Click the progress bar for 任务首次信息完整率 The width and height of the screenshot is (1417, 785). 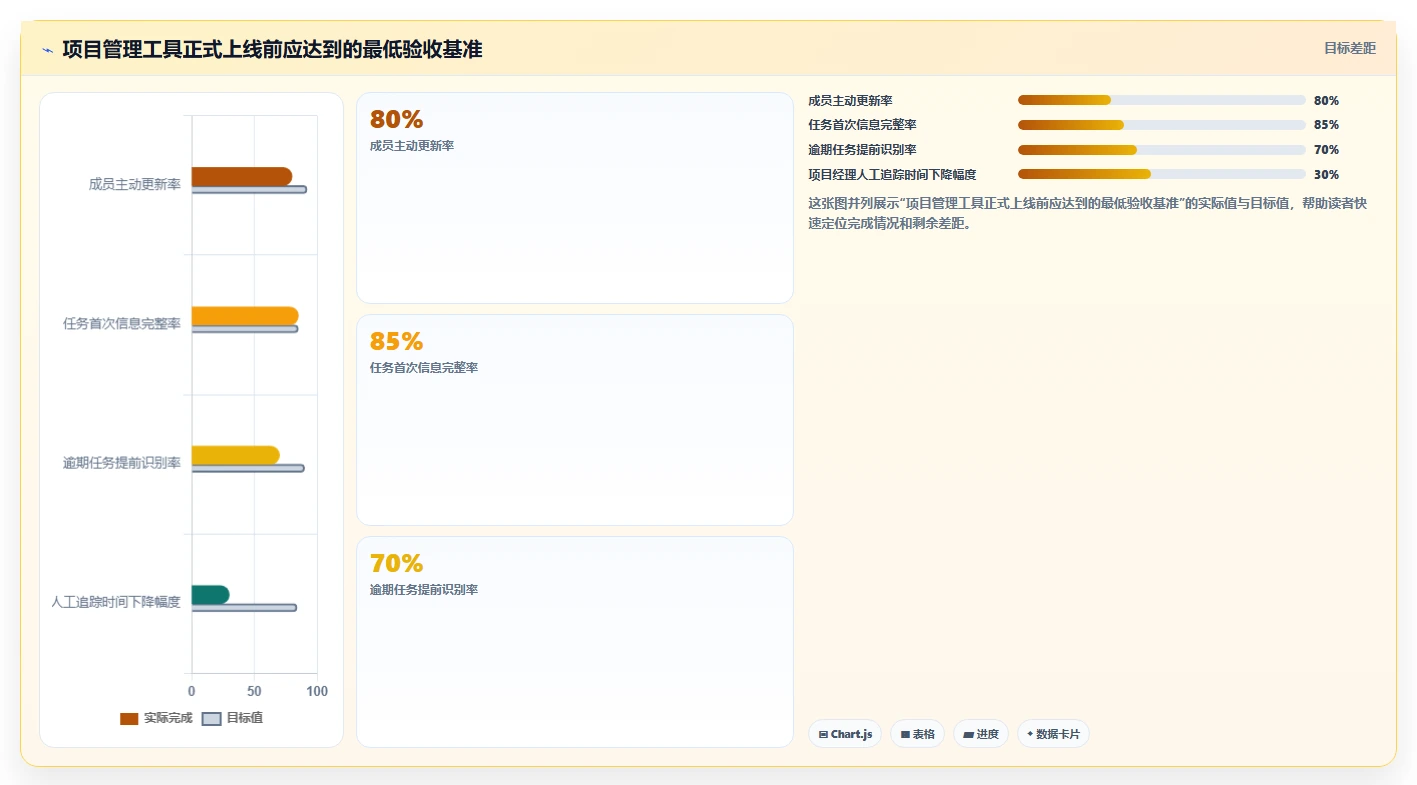(1162, 125)
